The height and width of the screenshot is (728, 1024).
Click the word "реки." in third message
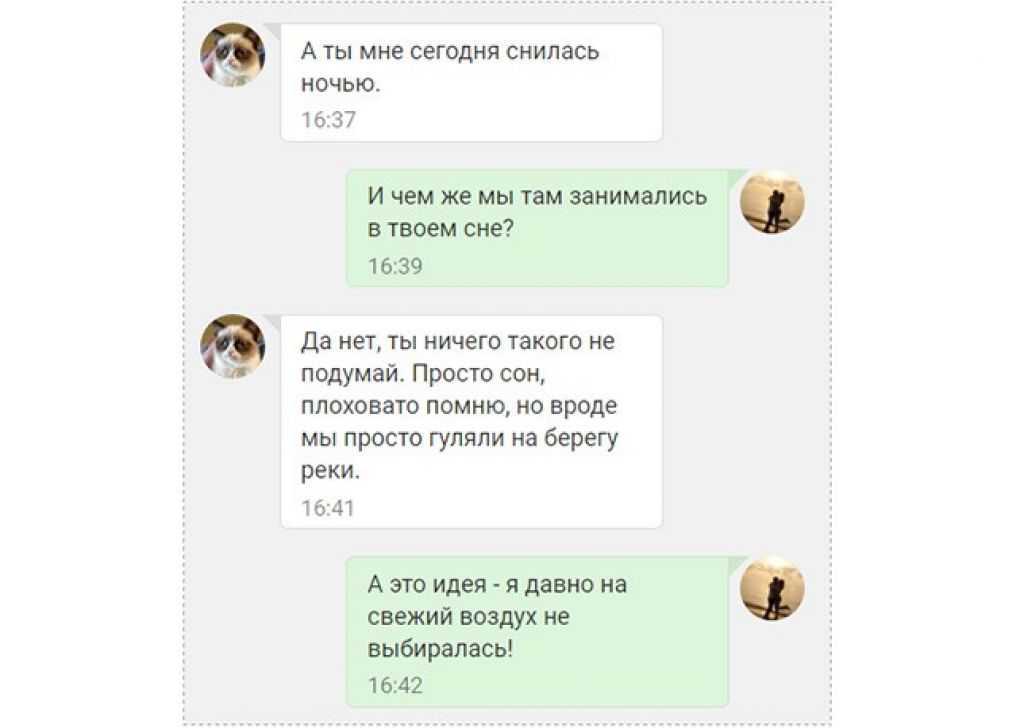coord(330,471)
